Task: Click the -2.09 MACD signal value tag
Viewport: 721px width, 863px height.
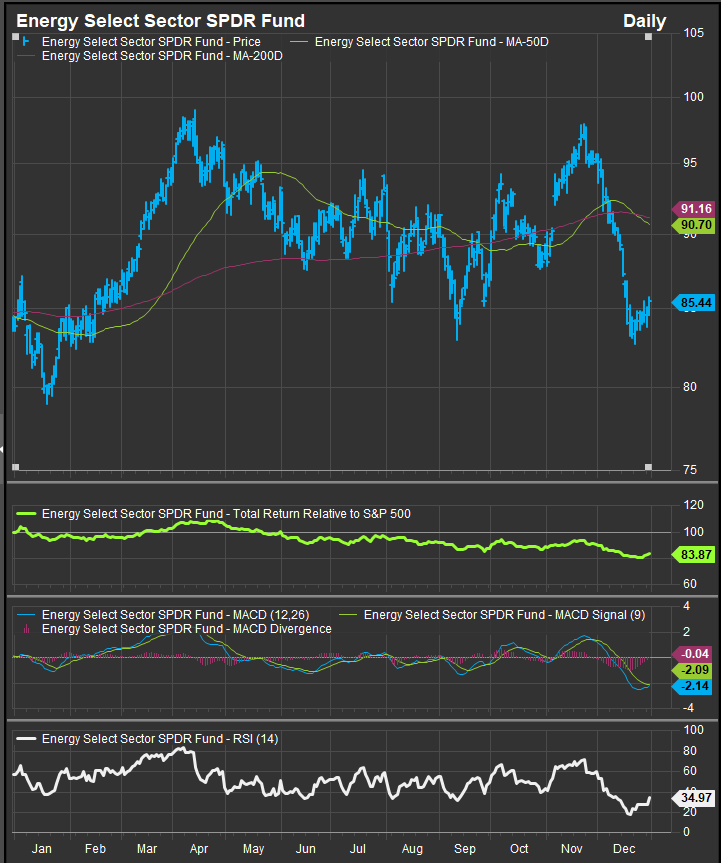Action: click(693, 670)
